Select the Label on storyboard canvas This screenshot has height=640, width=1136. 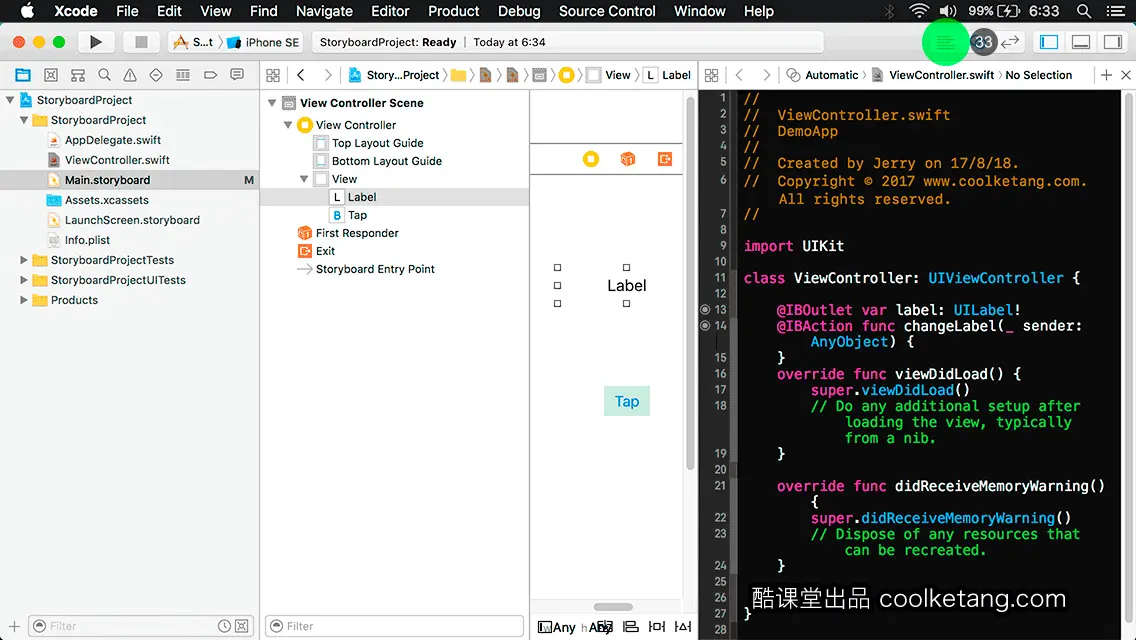pos(627,286)
